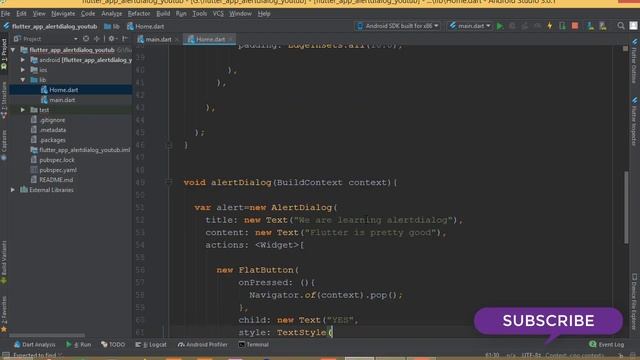Open Flutter Inspector side panel
The width and height of the screenshot is (640, 360).
point(634,121)
